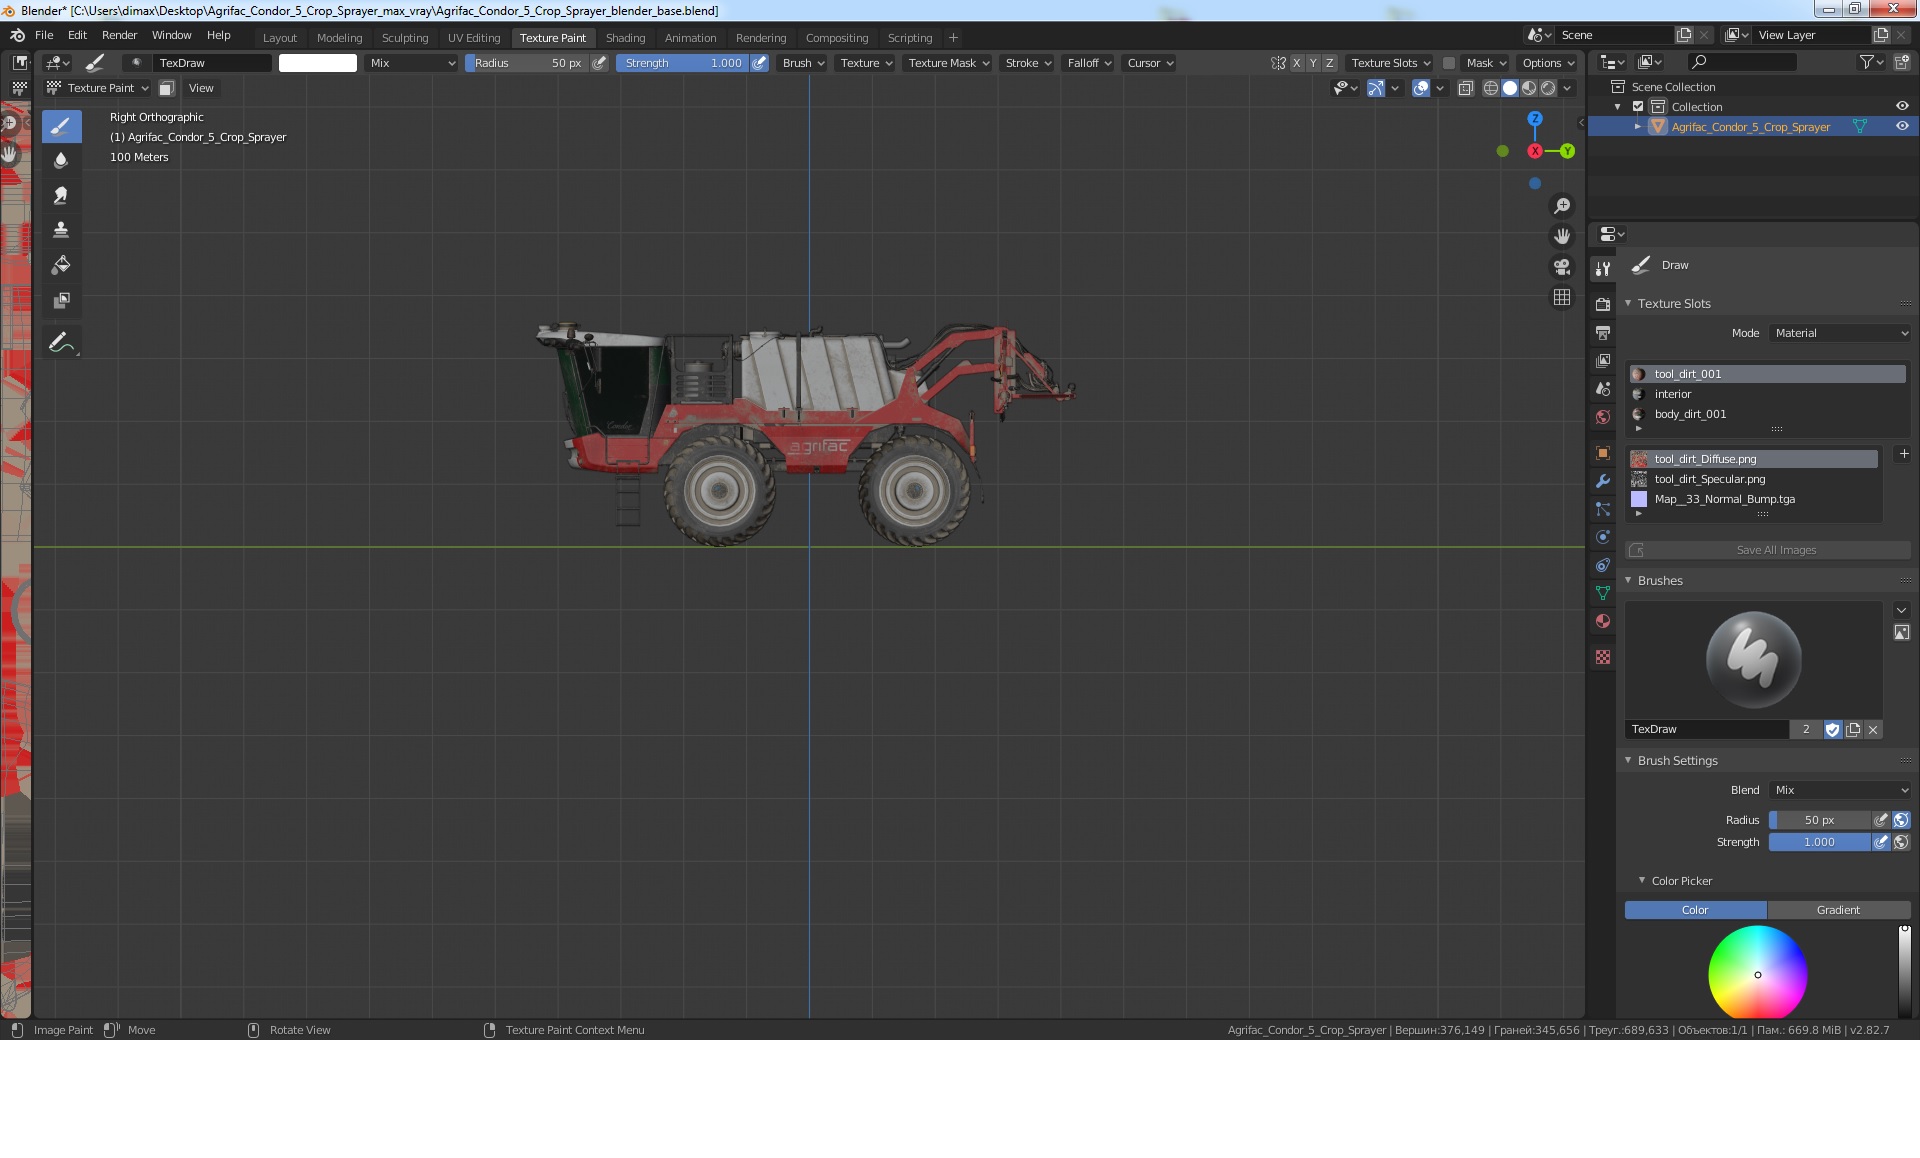Screen dimensions: 1920x1158
Task: Open the Texture Mask popover
Action: coord(948,63)
